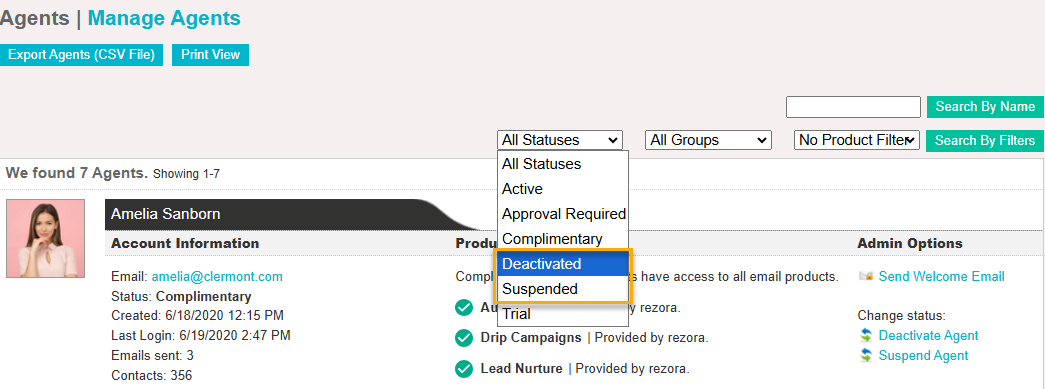Click Created 6/18/2020 12:15 PM text

click(x=198, y=316)
